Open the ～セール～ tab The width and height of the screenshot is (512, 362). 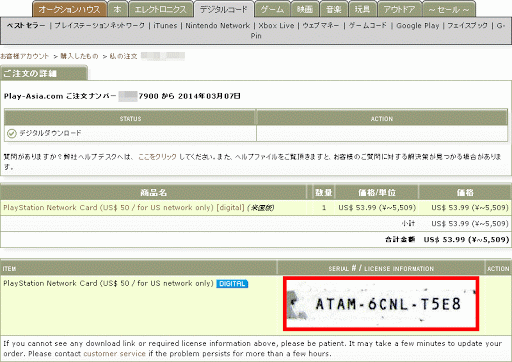coord(449,9)
